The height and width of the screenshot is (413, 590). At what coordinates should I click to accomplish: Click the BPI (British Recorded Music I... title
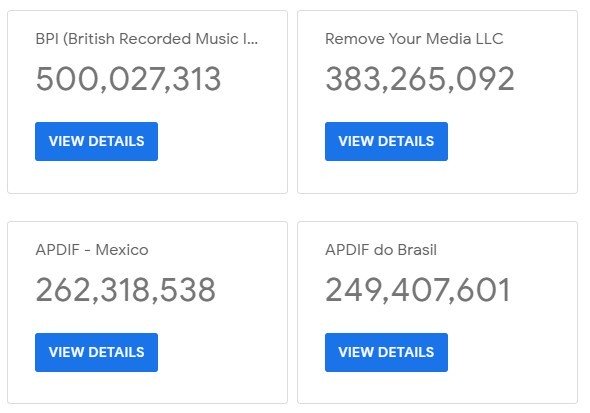(147, 39)
